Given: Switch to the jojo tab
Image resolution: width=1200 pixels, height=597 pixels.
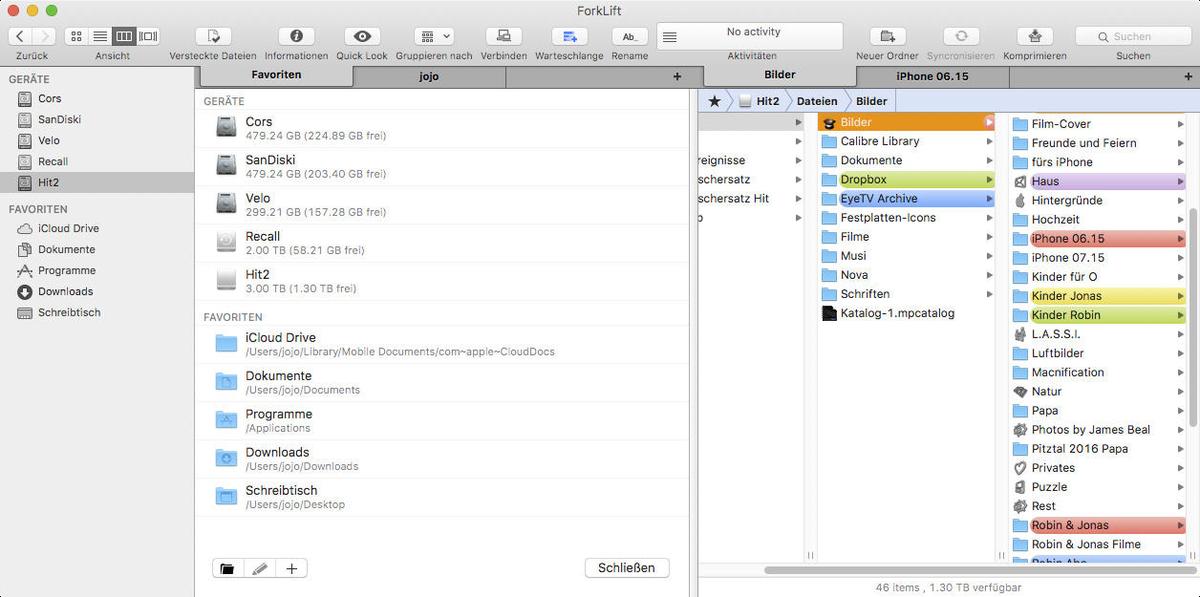Looking at the screenshot, I should [x=429, y=76].
